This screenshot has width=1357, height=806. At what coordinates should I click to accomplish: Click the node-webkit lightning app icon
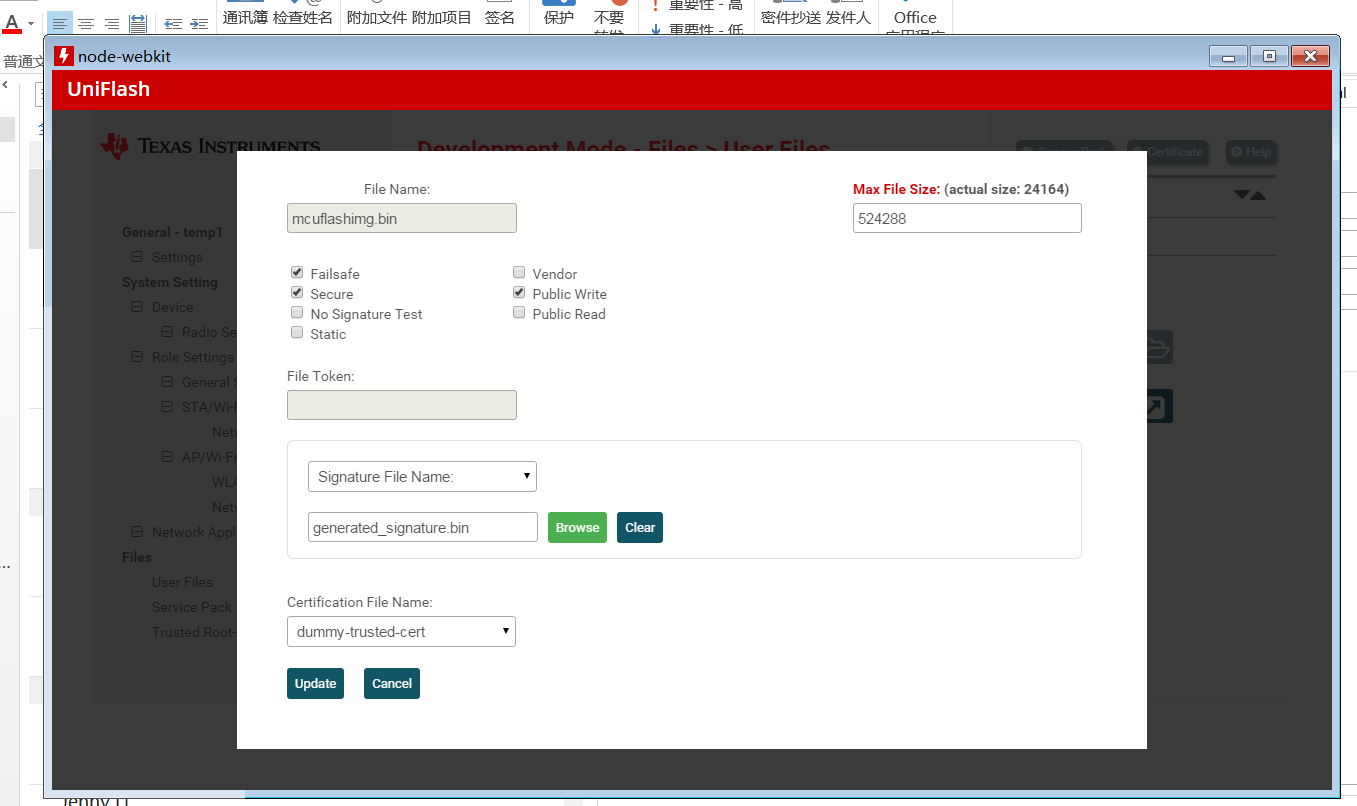(64, 56)
